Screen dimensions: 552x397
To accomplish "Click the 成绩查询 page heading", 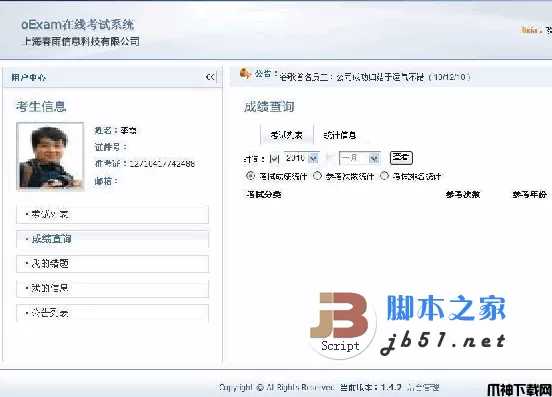I will (x=269, y=107).
